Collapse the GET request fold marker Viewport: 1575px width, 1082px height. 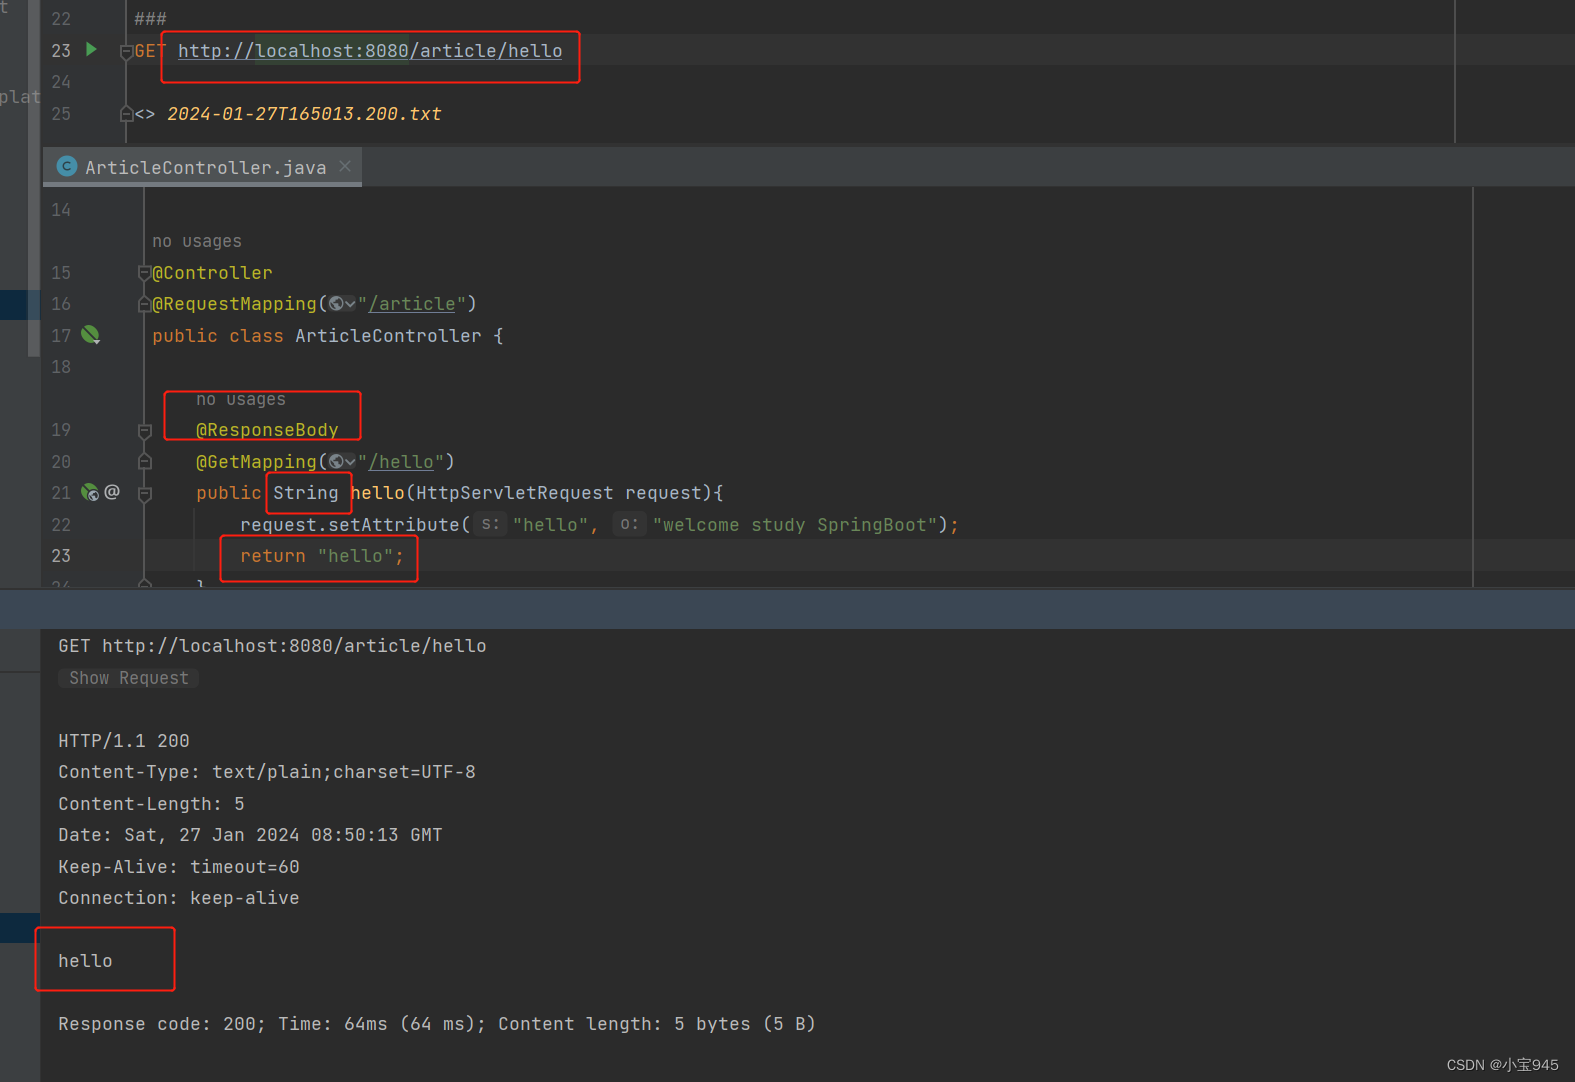pyautogui.click(x=126, y=51)
